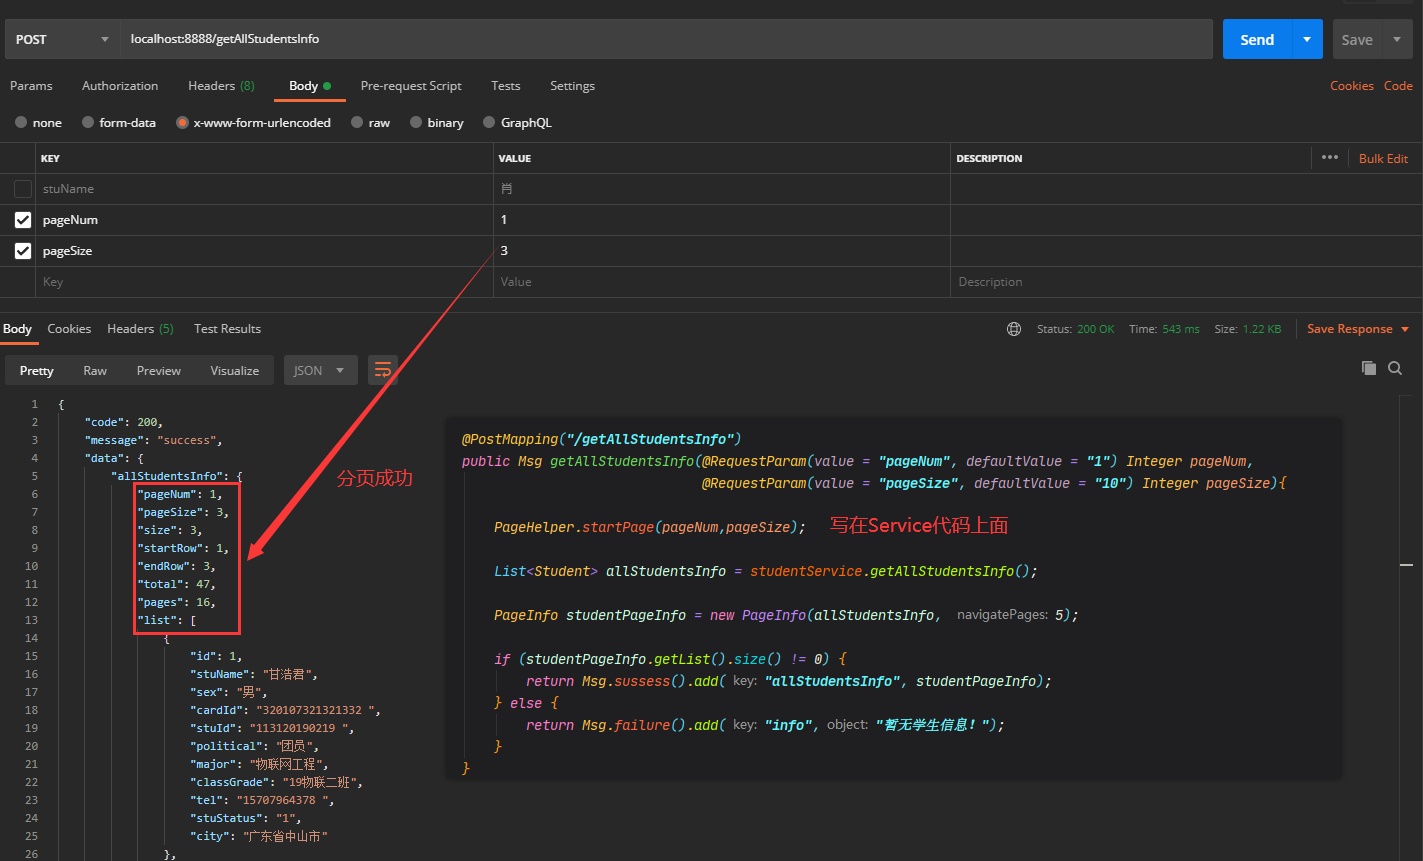Click the Bulk Edit link

pos(1383,158)
